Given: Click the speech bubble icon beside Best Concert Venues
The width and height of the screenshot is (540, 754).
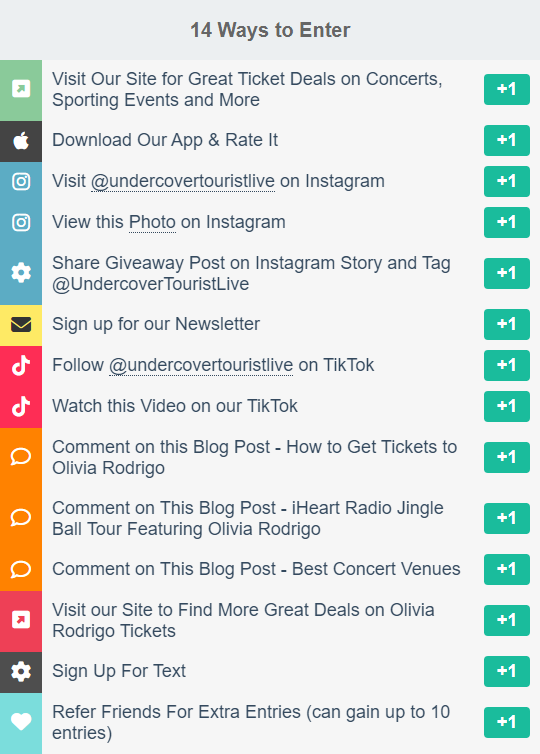Looking at the screenshot, I should pos(21,569).
